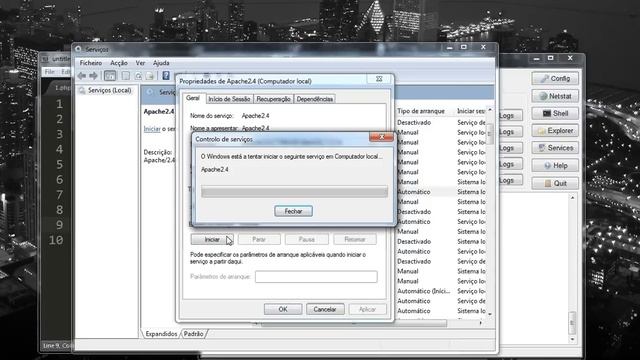The width and height of the screenshot is (640, 360).
Task: Click the horizontal scrollbar right arrow
Action: (x=481, y=323)
